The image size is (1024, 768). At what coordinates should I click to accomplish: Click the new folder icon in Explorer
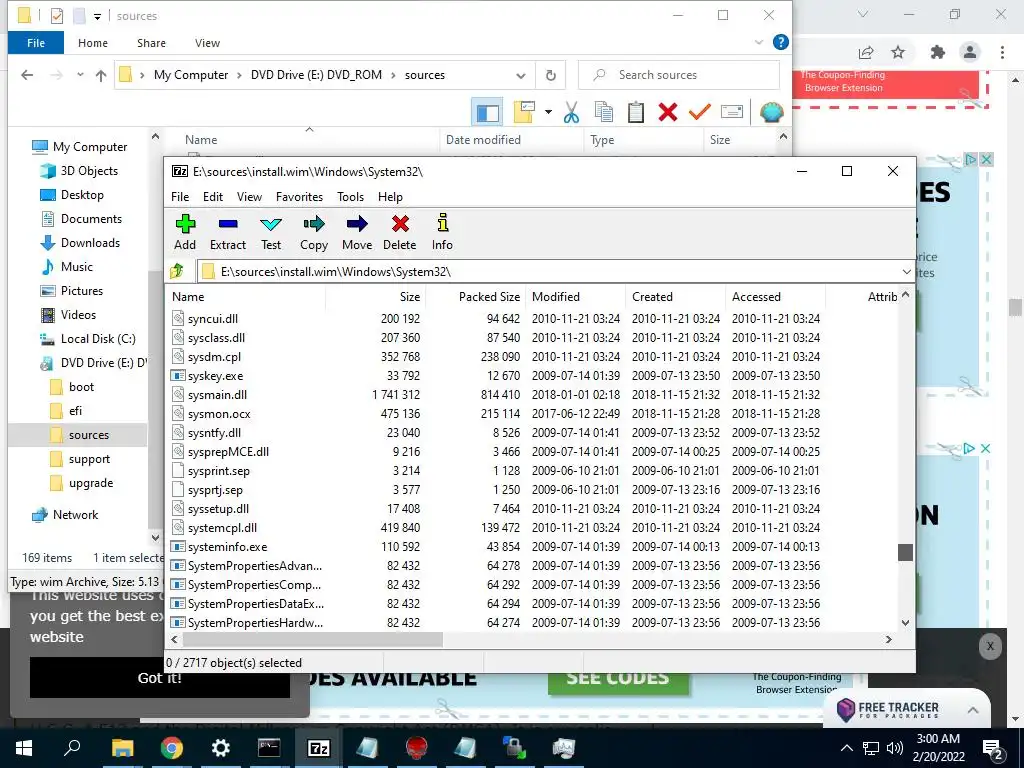[524, 112]
